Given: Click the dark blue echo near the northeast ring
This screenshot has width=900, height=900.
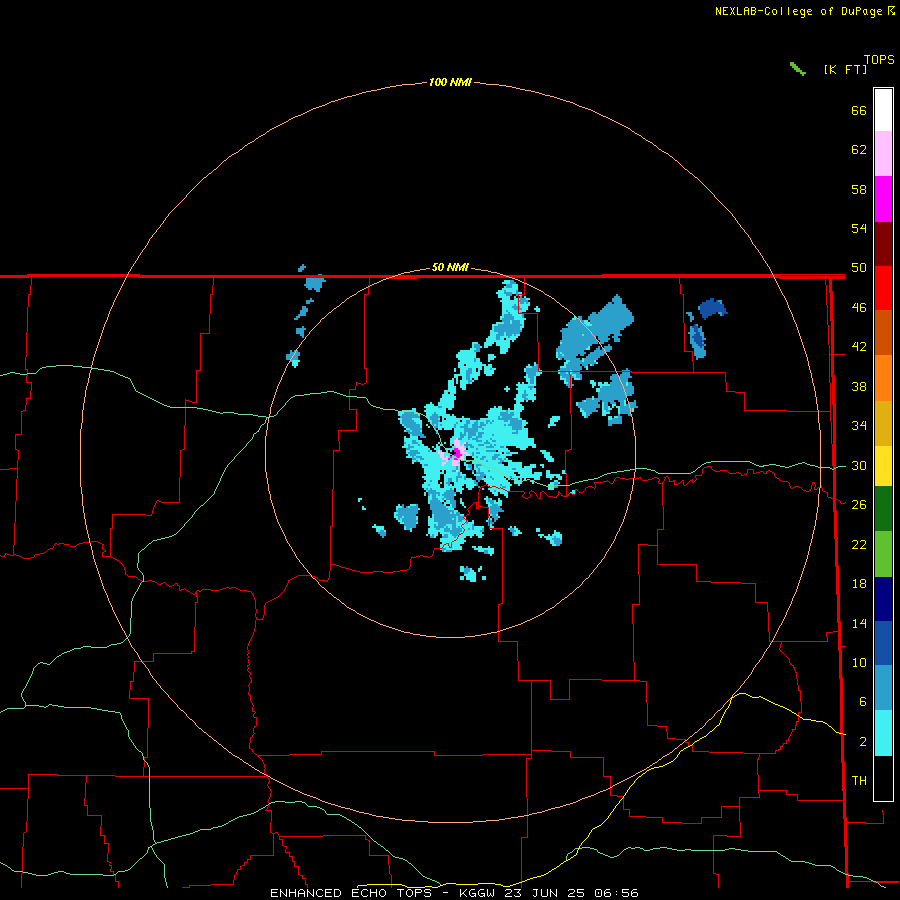Looking at the screenshot, I should (x=712, y=309).
